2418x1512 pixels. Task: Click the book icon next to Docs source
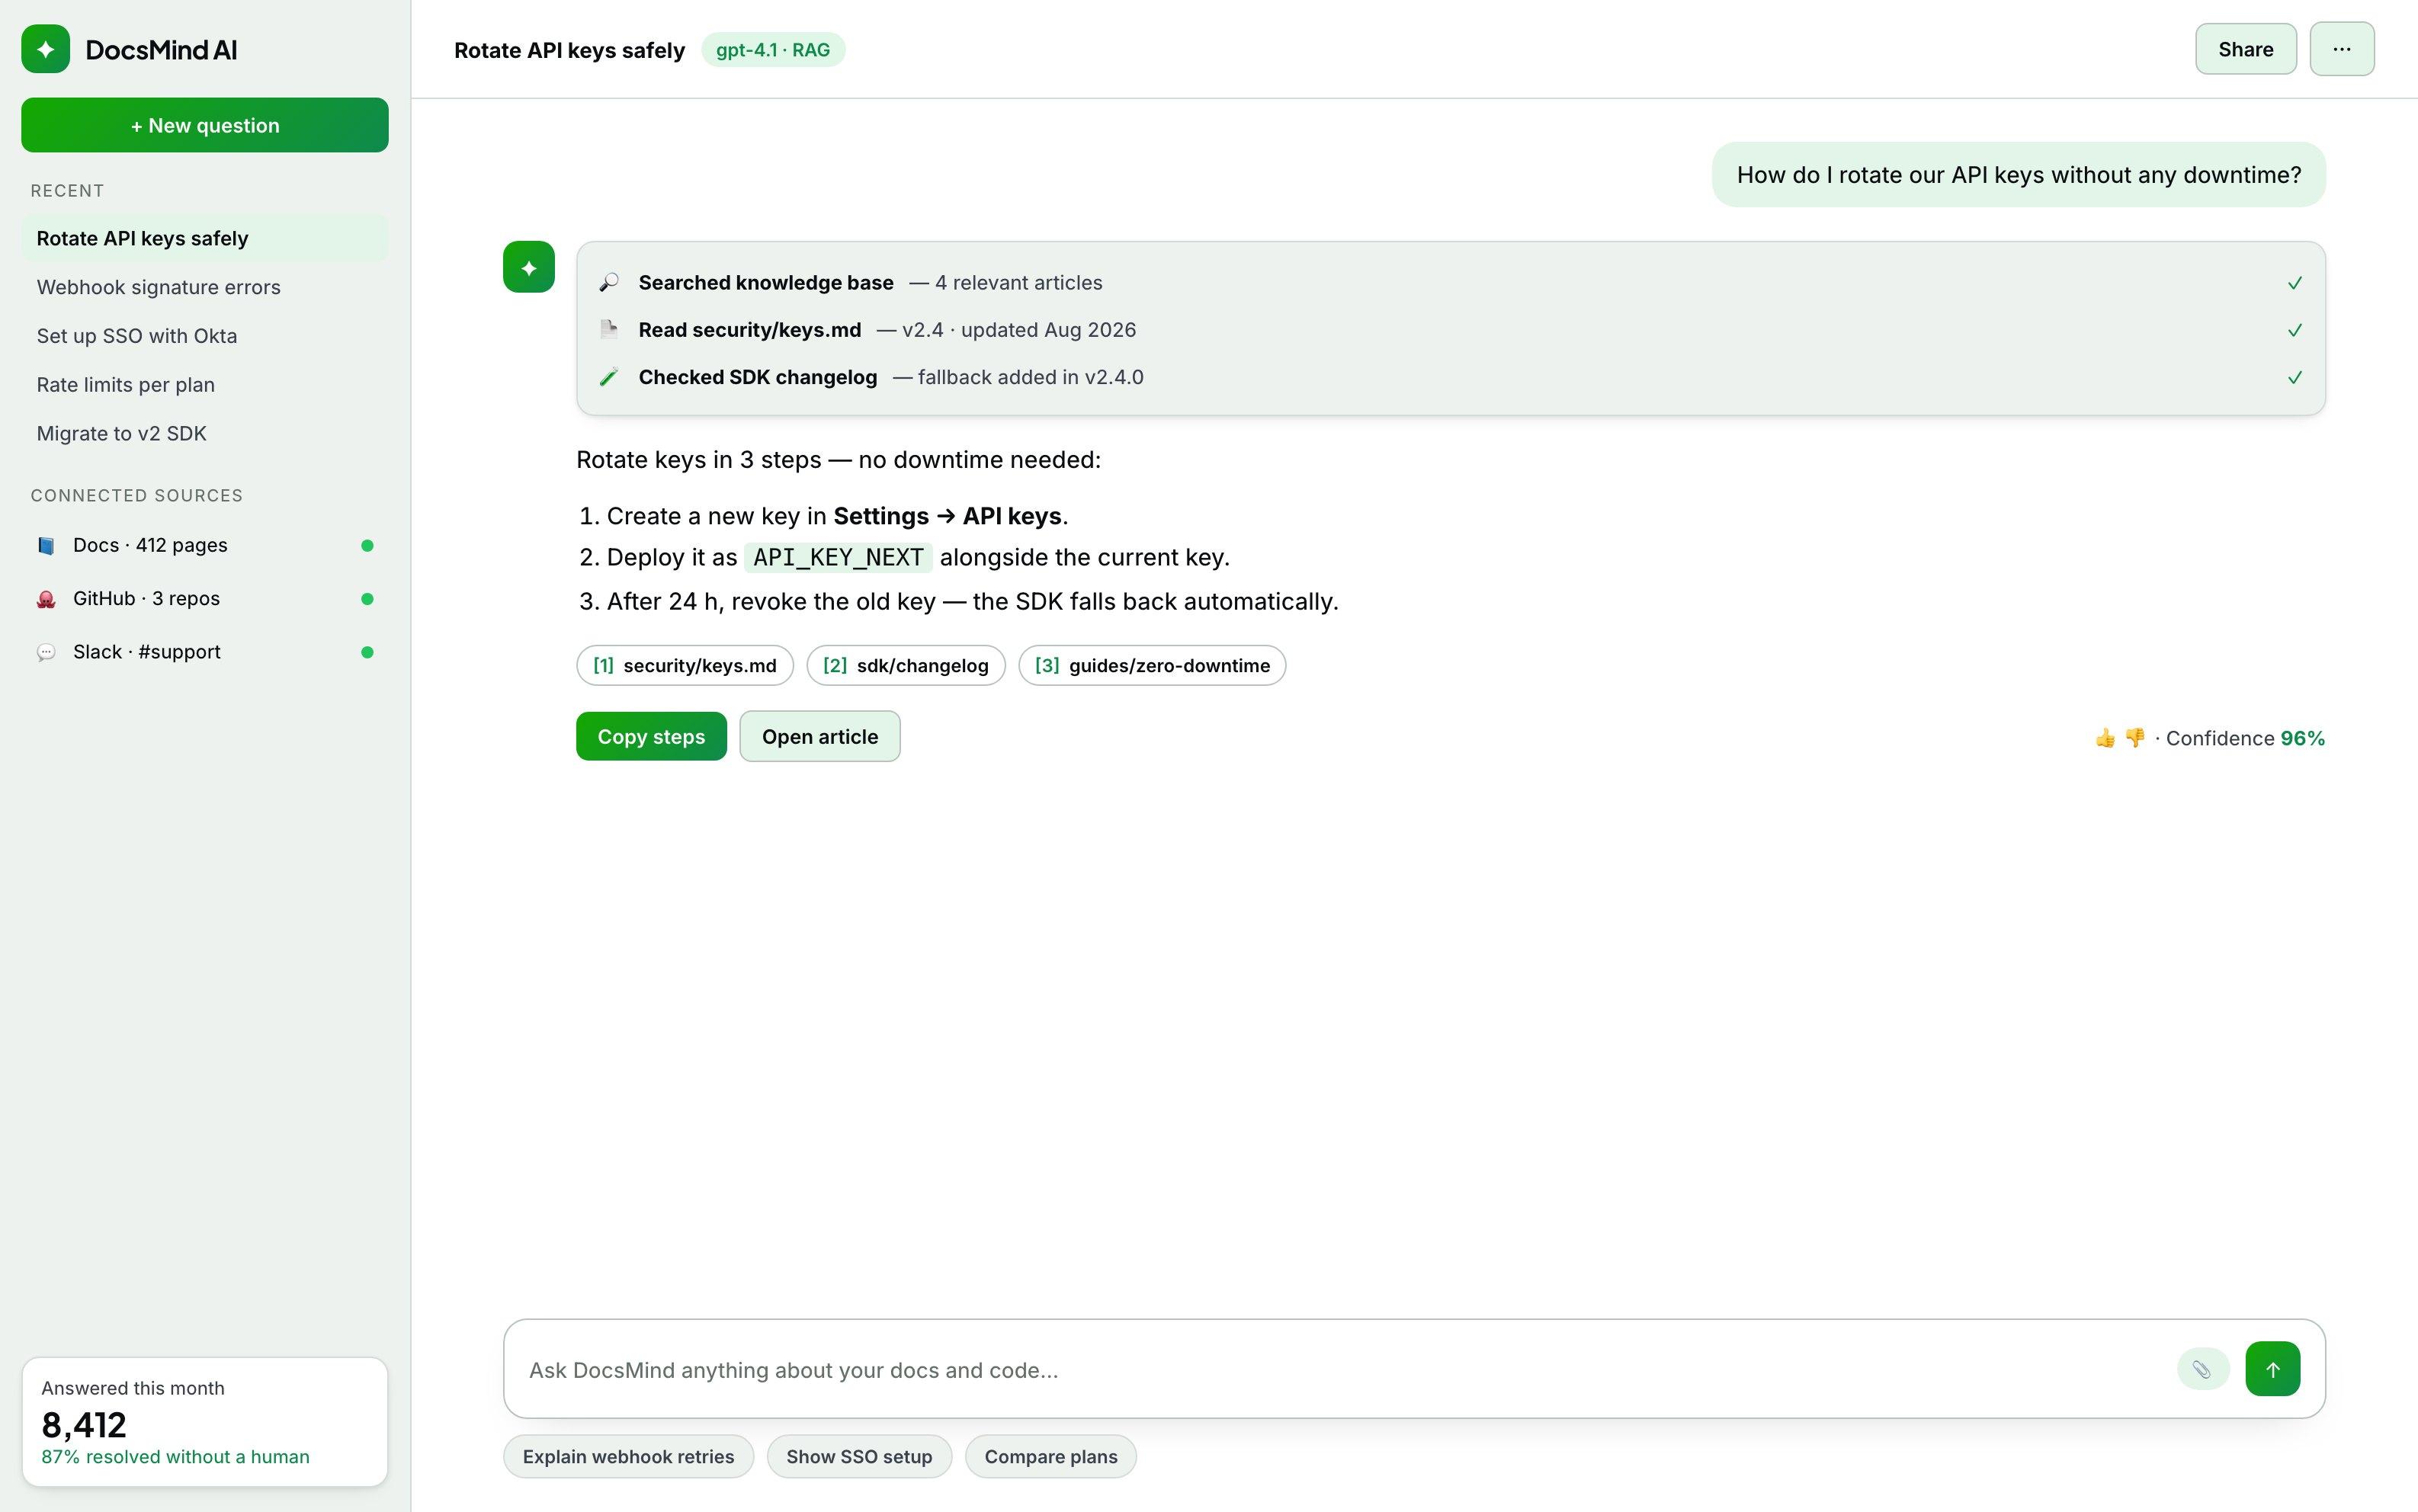46,546
